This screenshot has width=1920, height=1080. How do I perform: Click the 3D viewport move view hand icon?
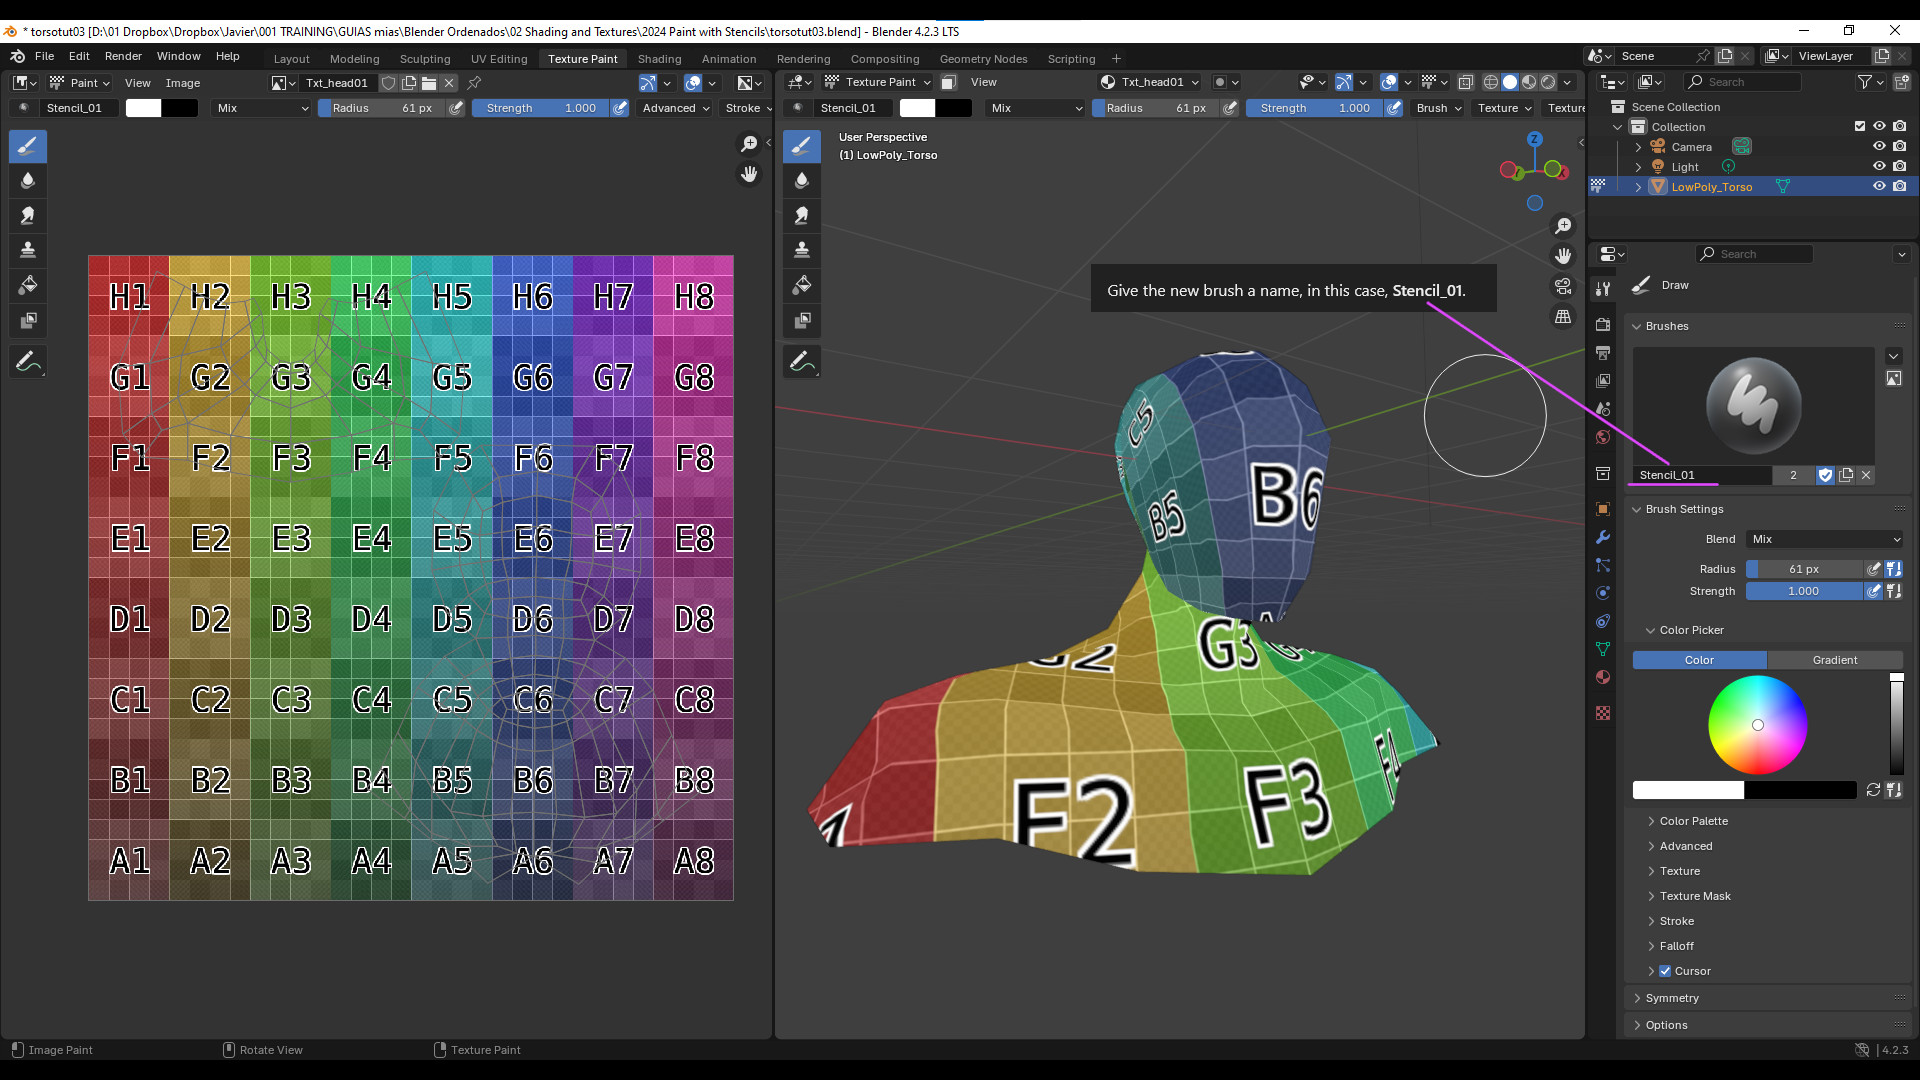pos(1563,257)
